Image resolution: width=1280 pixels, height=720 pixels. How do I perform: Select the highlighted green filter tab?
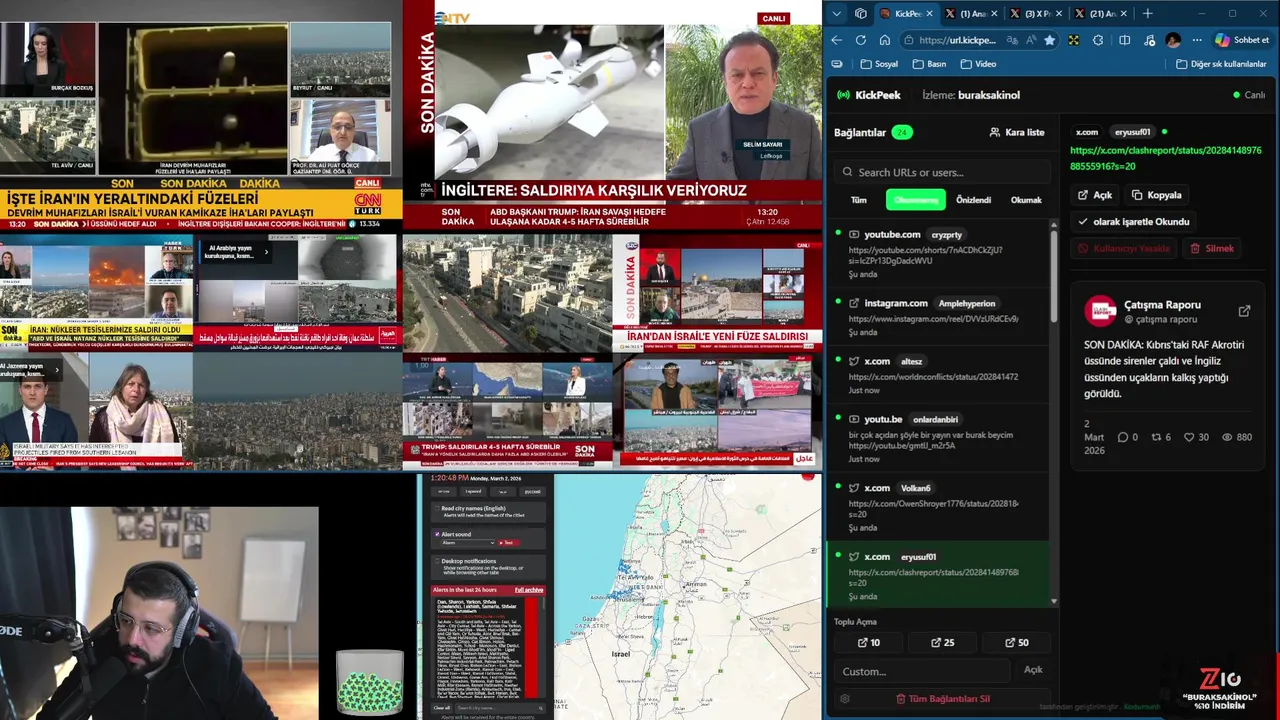[x=915, y=200]
